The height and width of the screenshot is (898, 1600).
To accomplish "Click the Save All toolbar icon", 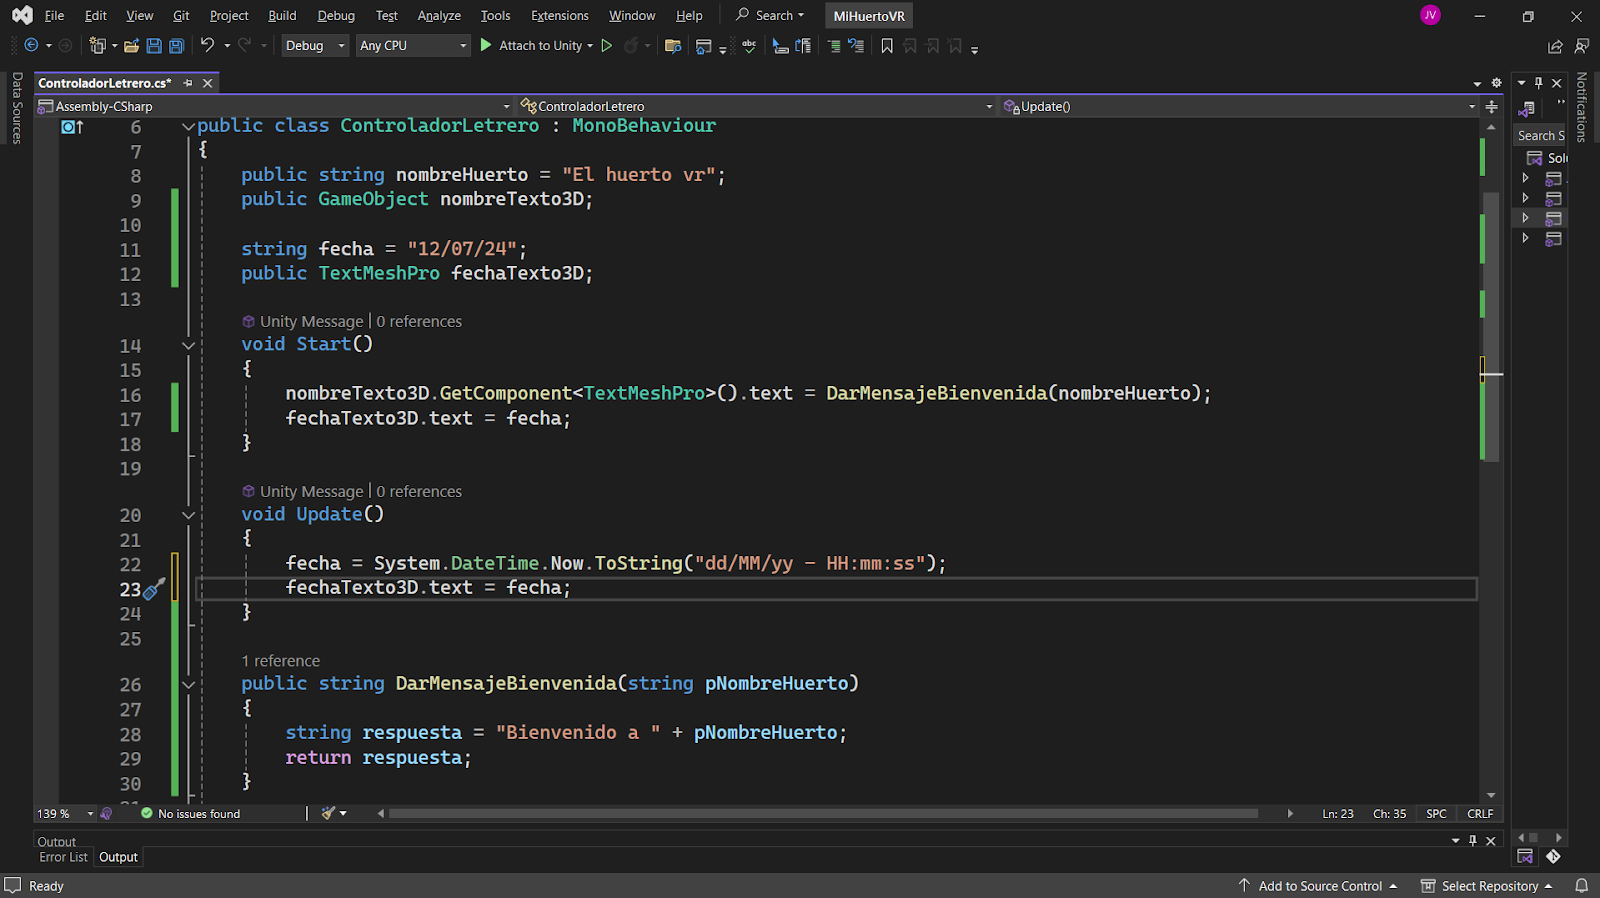I will pos(176,46).
